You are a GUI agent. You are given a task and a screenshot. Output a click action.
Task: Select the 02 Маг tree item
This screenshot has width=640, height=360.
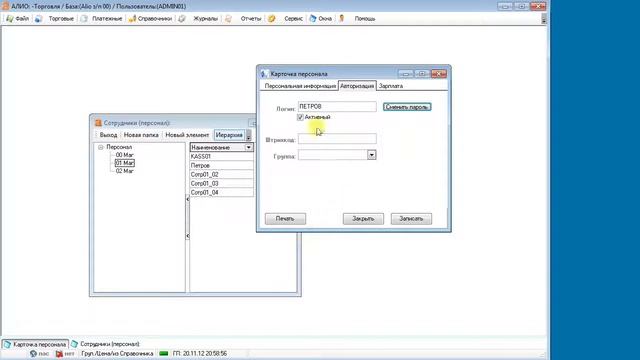[124, 171]
